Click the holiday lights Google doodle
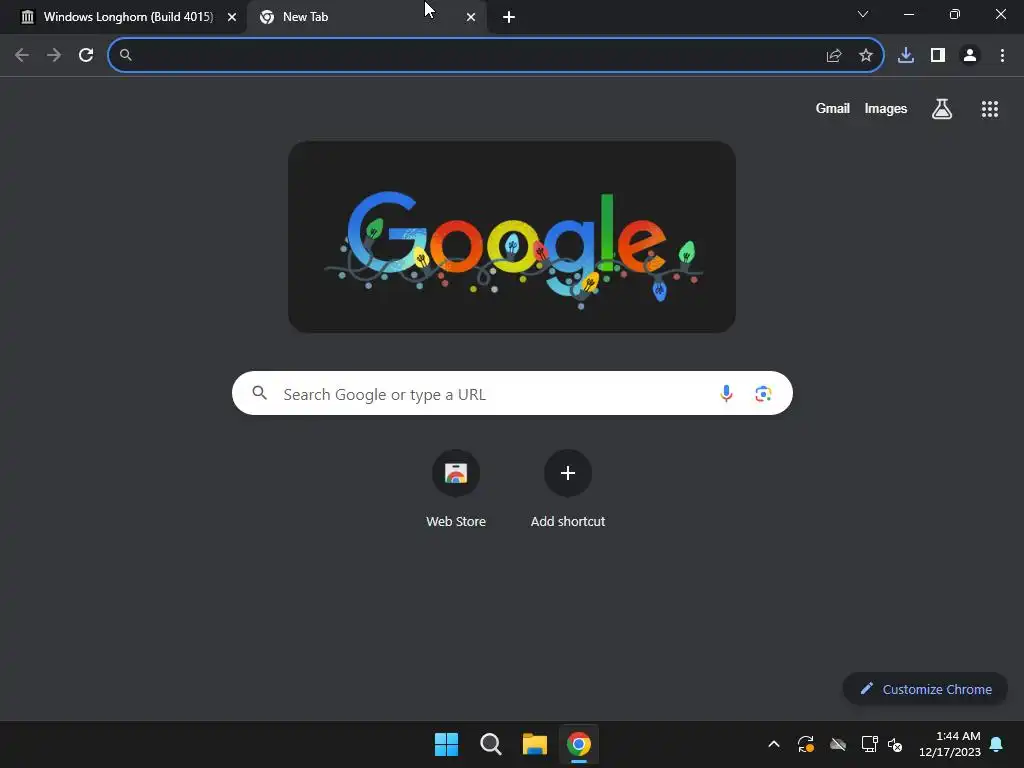Viewport: 1024px width, 768px height. pyautogui.click(x=512, y=237)
